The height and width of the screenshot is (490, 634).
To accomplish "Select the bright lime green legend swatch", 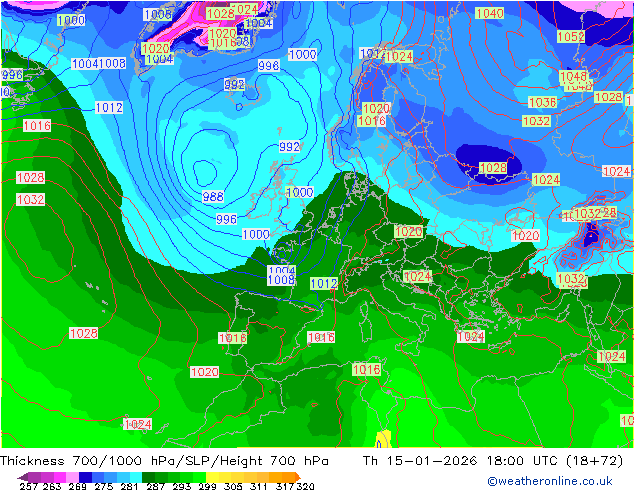I will click(199, 477).
